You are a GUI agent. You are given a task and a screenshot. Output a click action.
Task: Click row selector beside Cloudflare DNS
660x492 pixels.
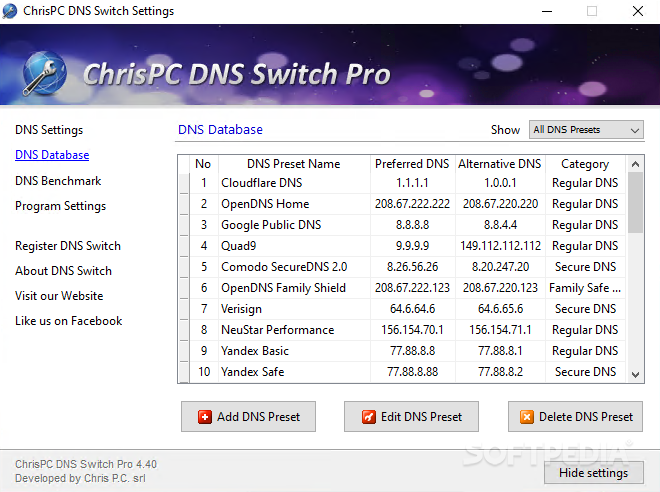184,183
